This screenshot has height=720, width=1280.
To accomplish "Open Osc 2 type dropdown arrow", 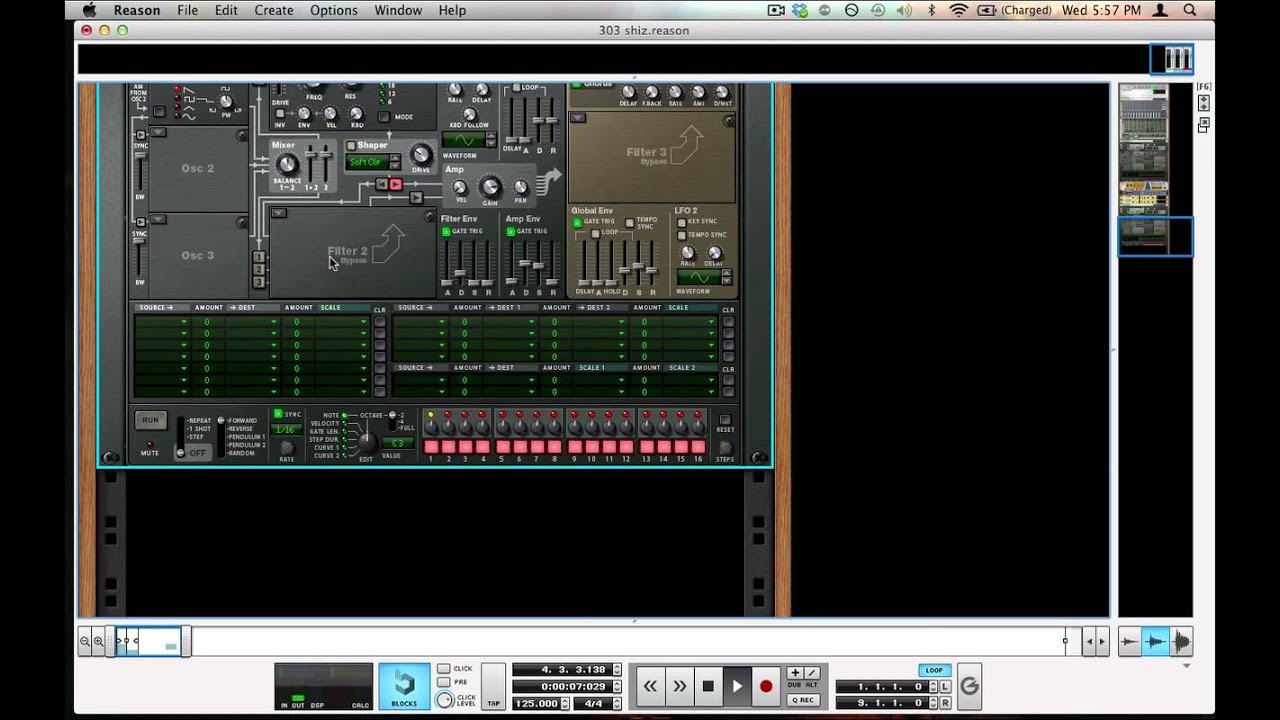I will (158, 132).
